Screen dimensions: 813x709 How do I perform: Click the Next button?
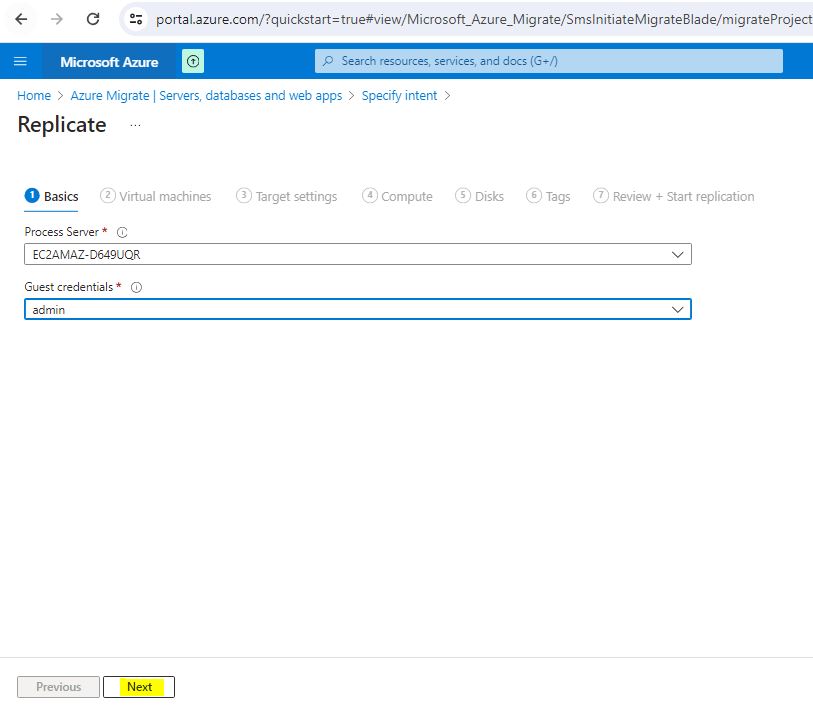[139, 687]
